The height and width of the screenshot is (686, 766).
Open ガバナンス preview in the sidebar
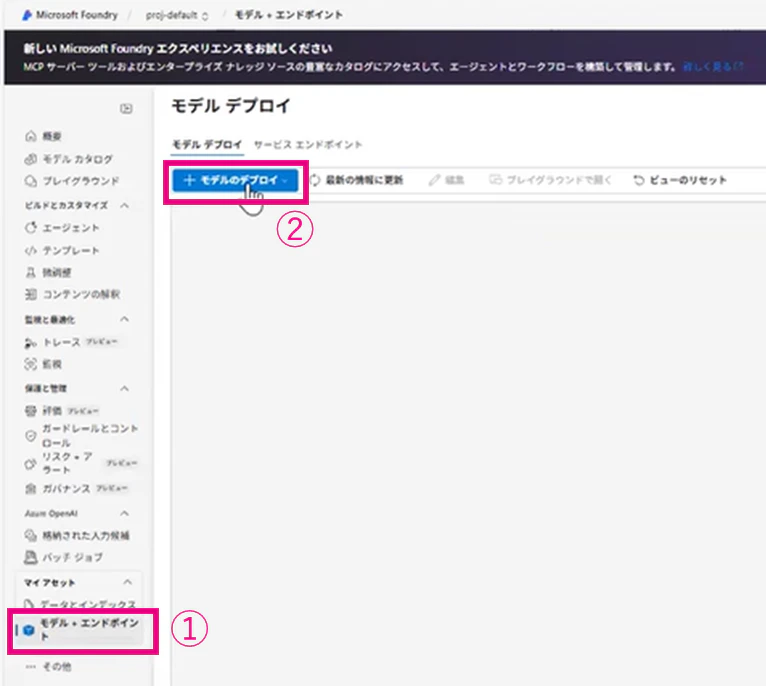coord(76,488)
